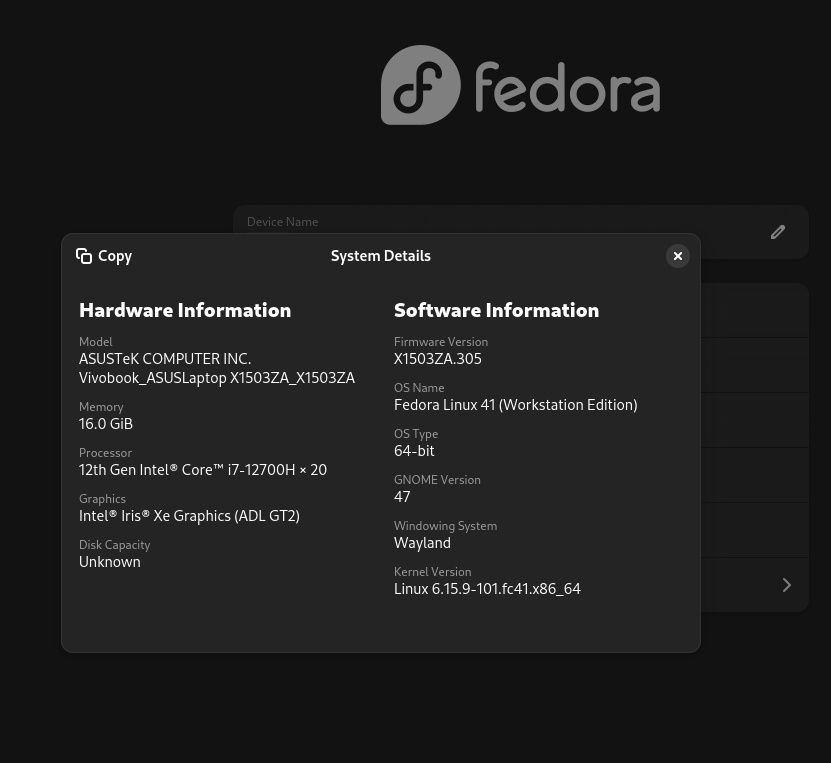Click the Graphics label
Viewport: 831px width, 763px height.
pyautogui.click(x=102, y=499)
